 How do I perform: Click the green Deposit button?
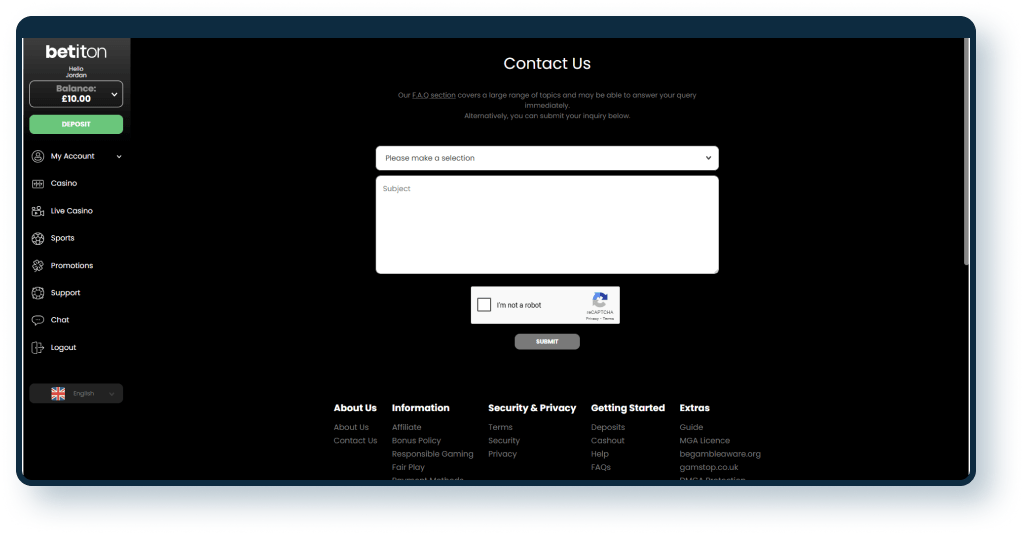(x=76, y=124)
